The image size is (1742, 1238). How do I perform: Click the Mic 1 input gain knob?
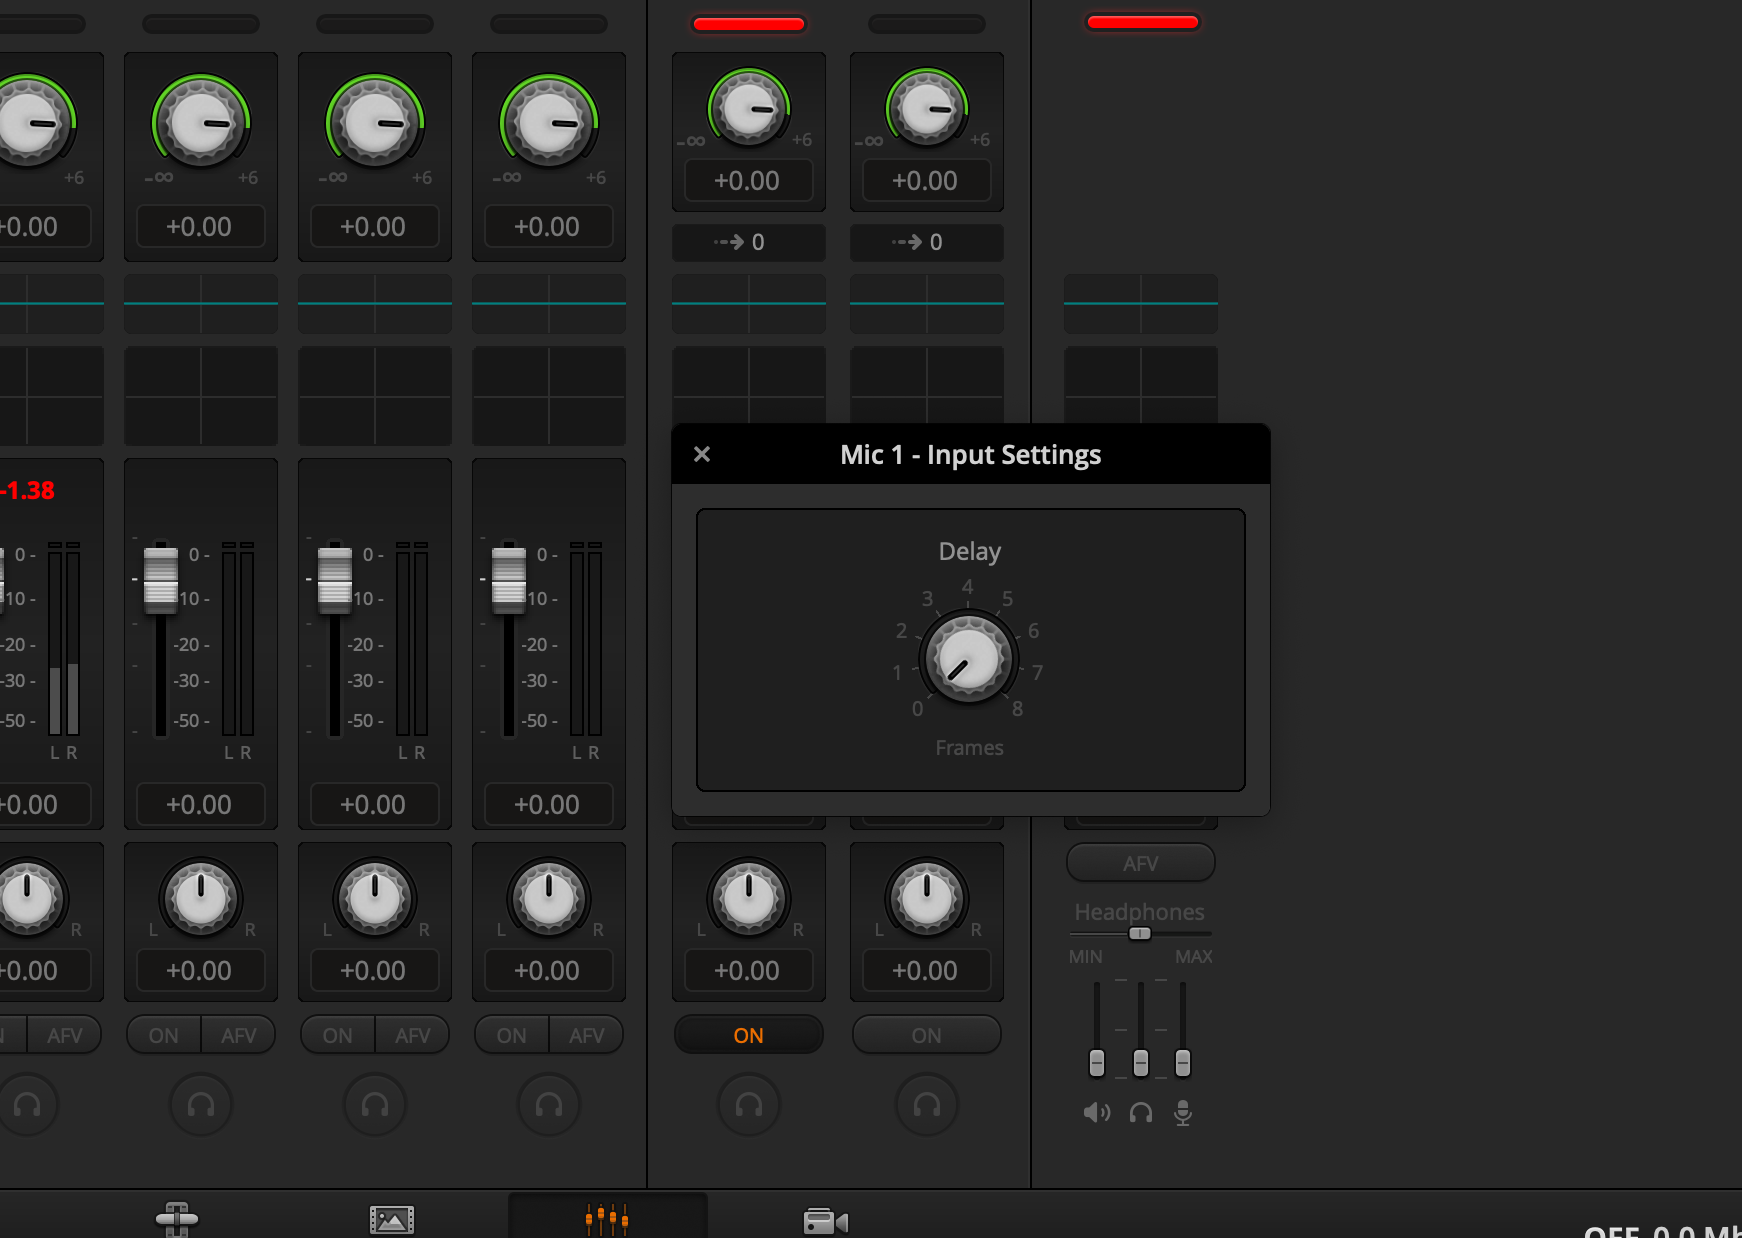[749, 107]
